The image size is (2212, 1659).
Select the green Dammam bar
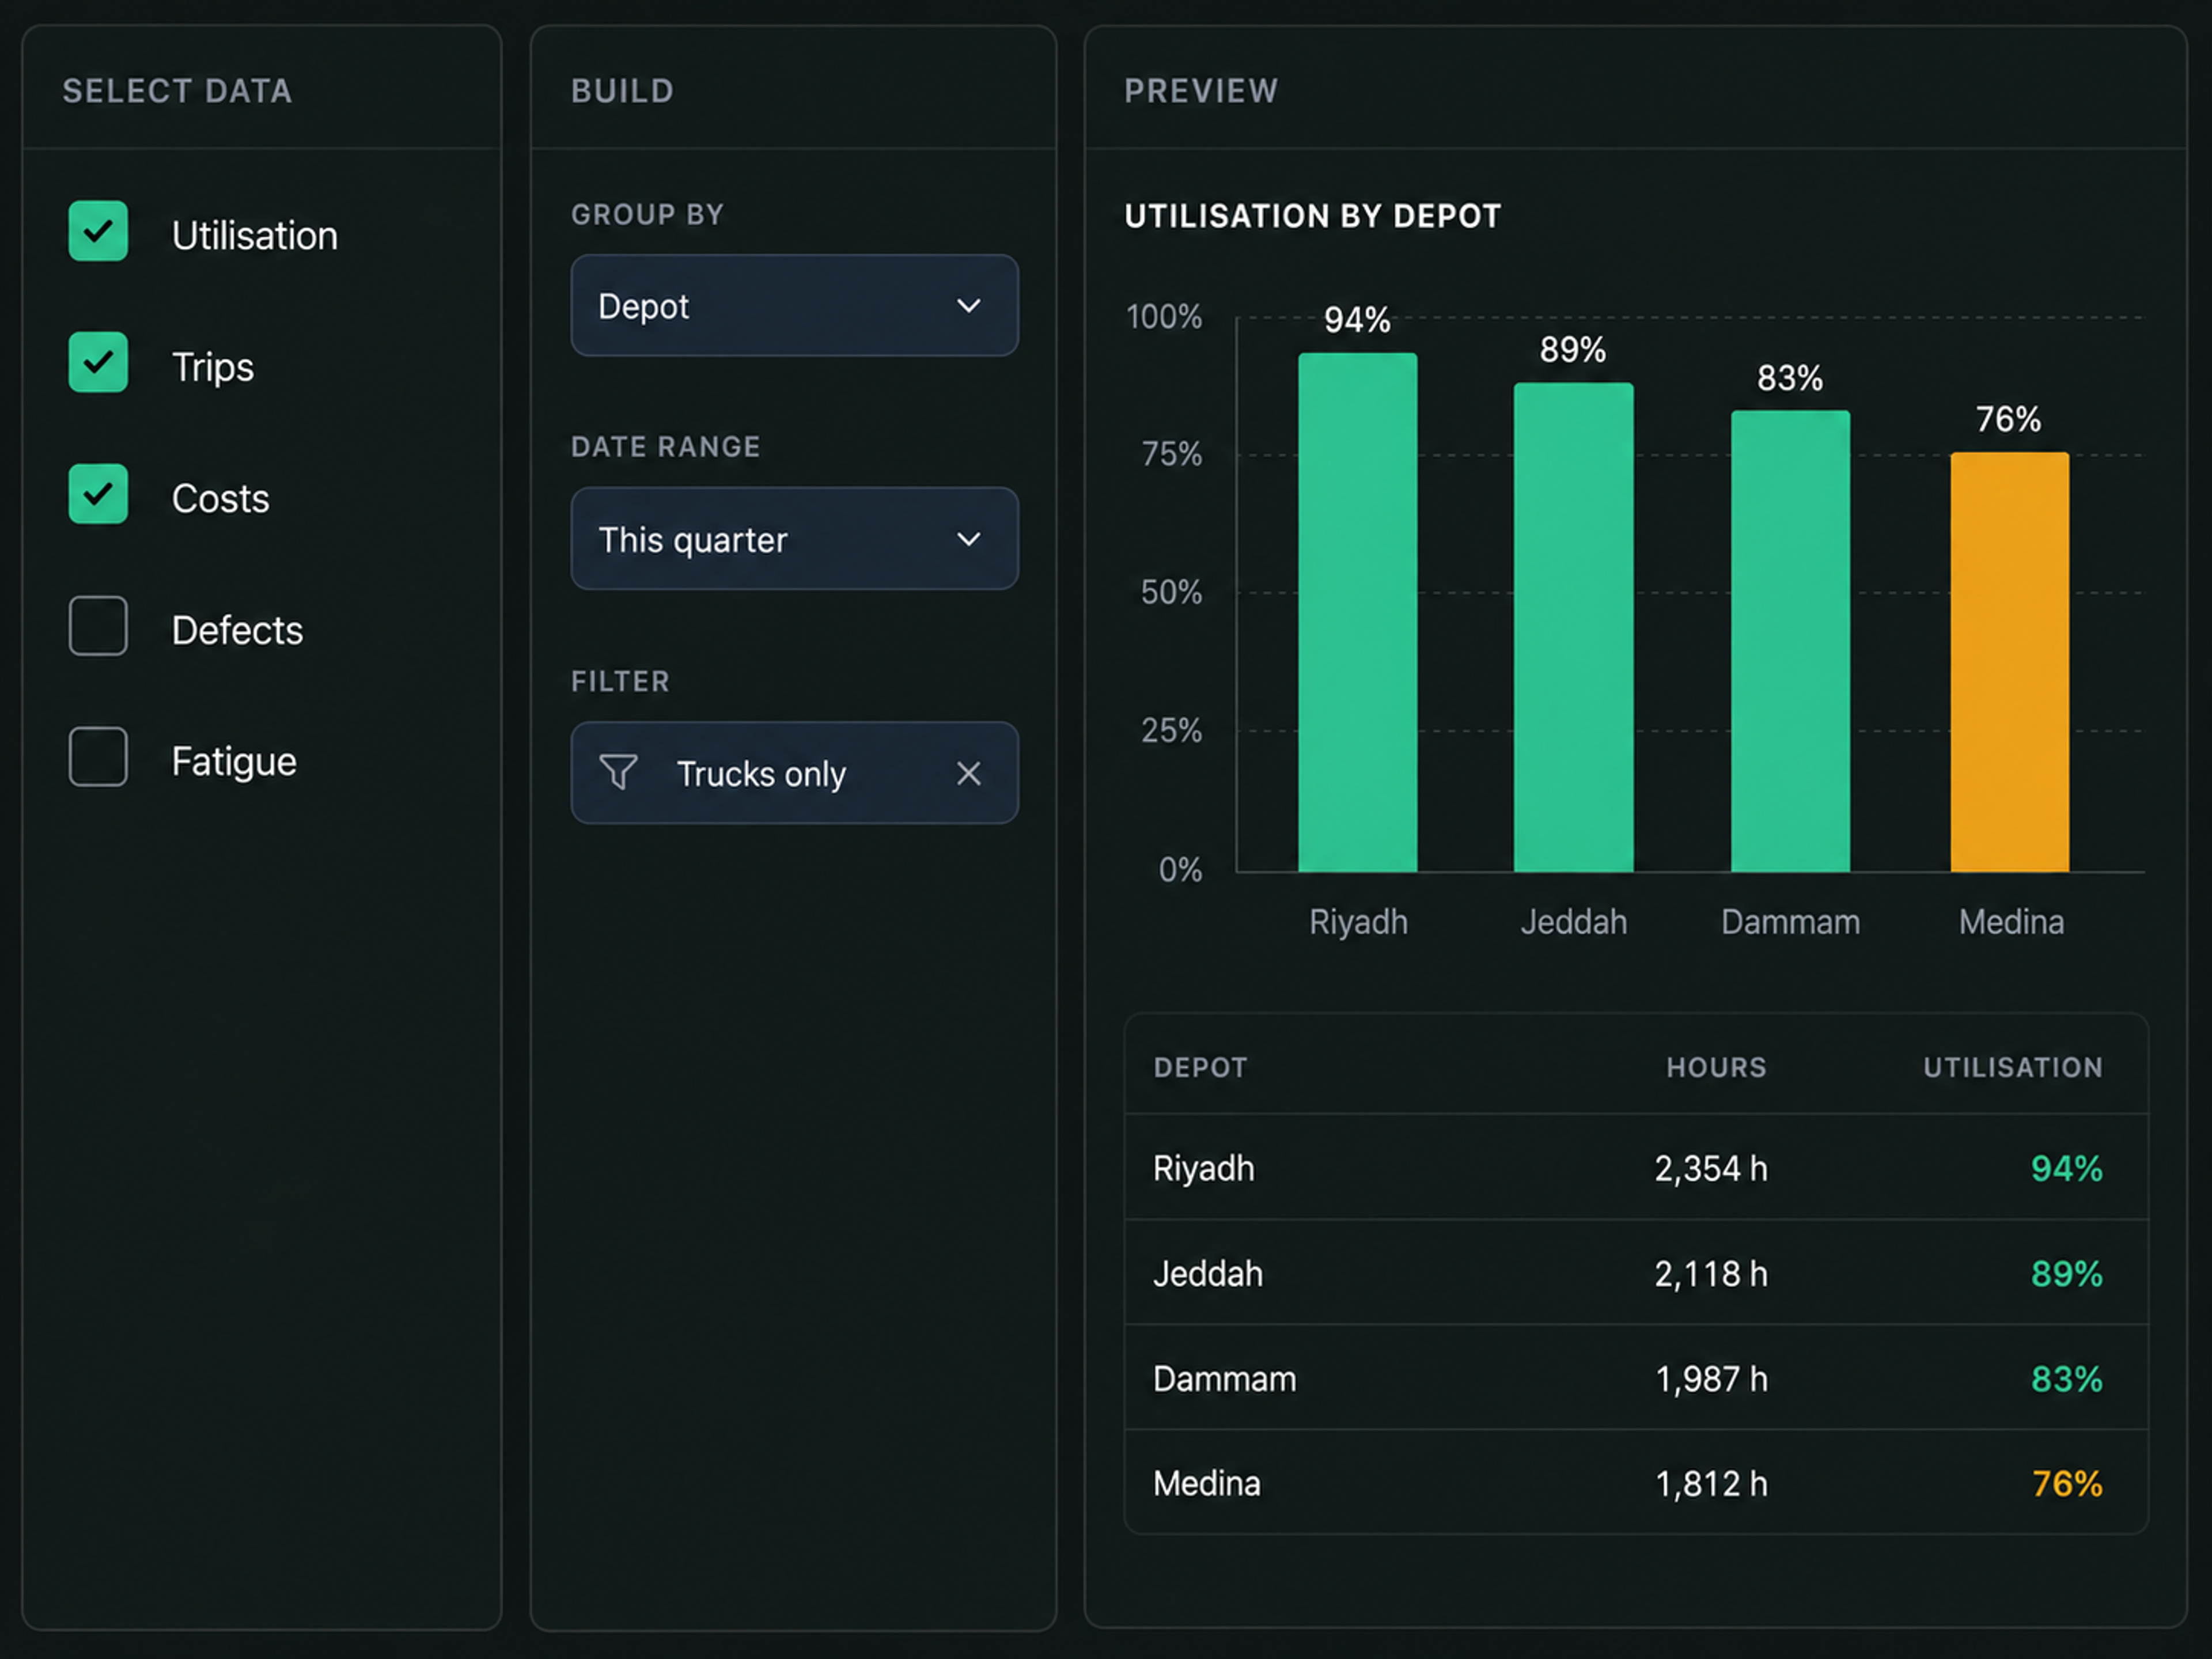(x=1790, y=642)
